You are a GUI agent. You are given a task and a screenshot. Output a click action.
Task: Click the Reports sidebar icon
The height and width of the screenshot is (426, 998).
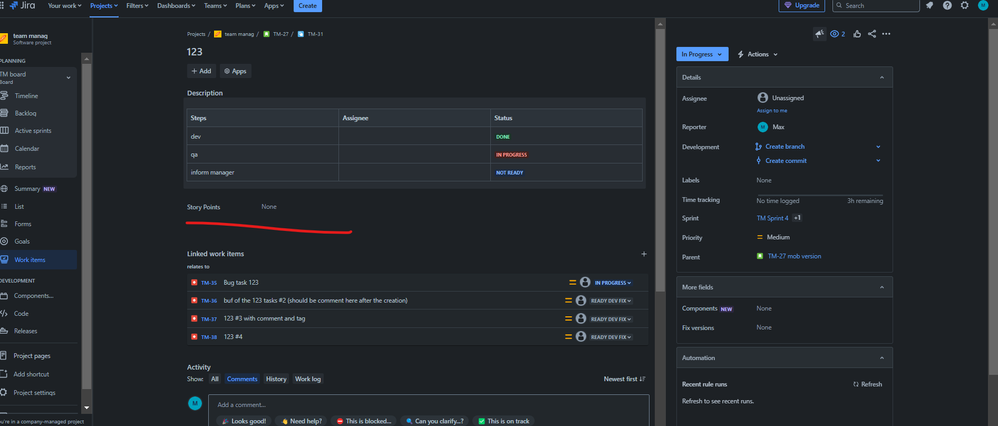[x=5, y=167]
